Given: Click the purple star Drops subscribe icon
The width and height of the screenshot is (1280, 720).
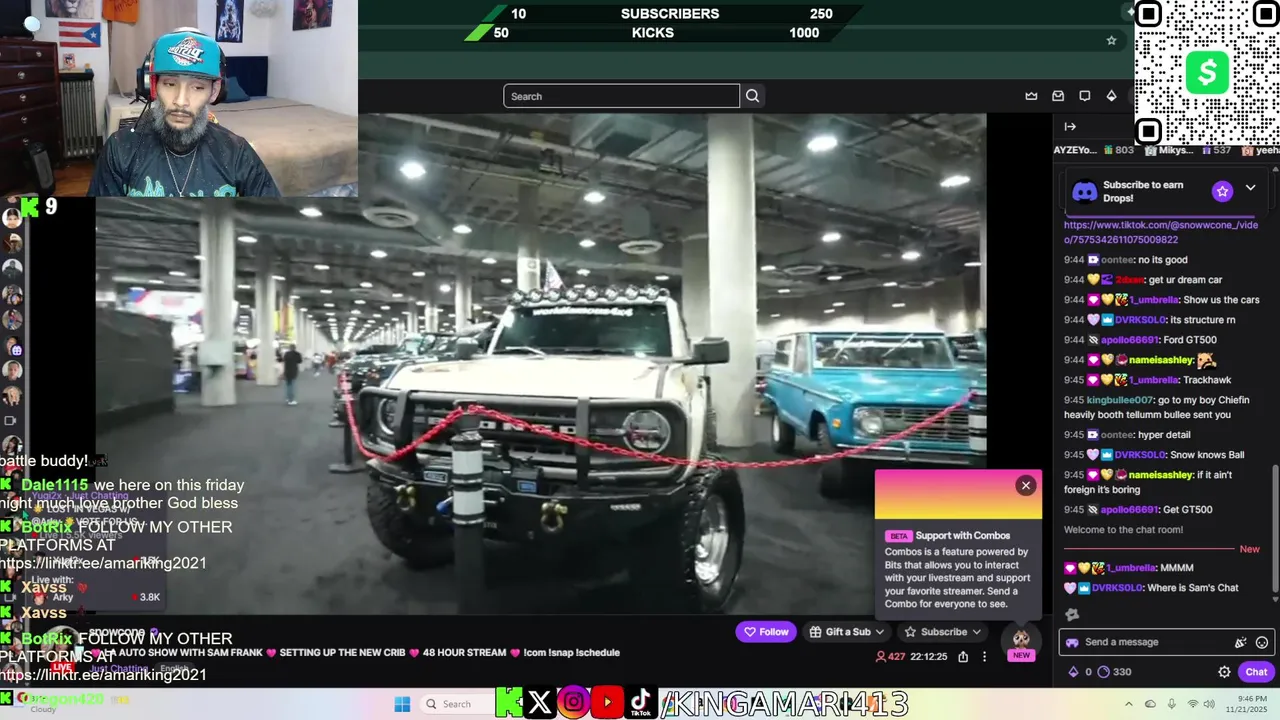Looking at the screenshot, I should coord(1222,191).
